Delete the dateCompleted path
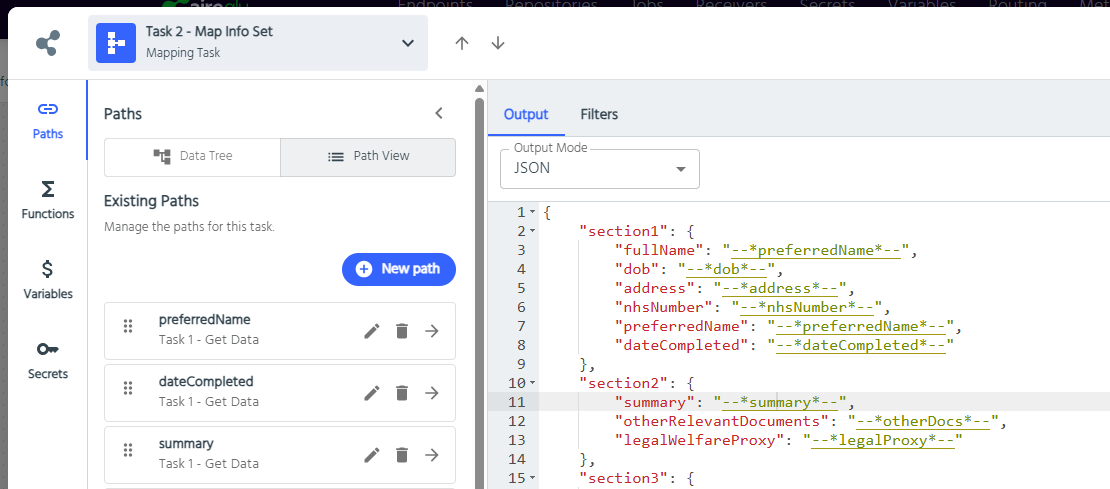1110x489 pixels. 402,393
